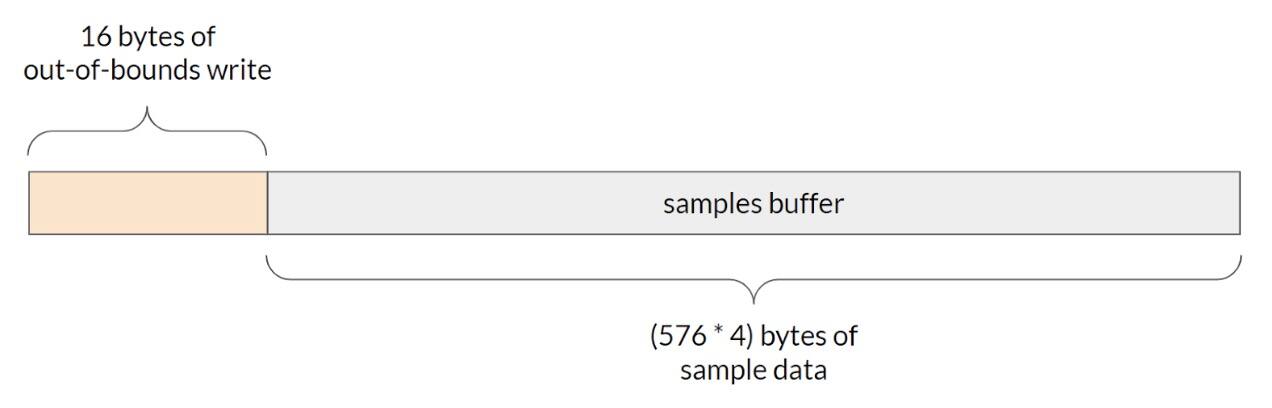Click the orange out-of-bounds block
The width and height of the screenshot is (1272, 408).
147,203
